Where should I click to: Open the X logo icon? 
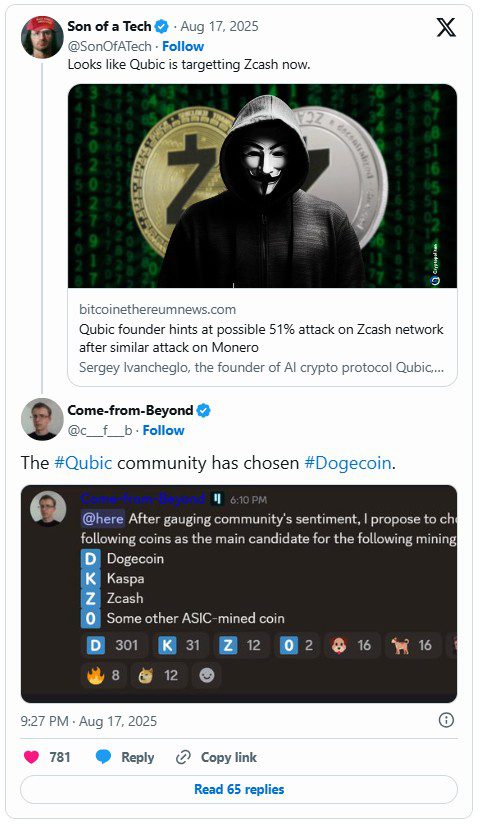(446, 28)
